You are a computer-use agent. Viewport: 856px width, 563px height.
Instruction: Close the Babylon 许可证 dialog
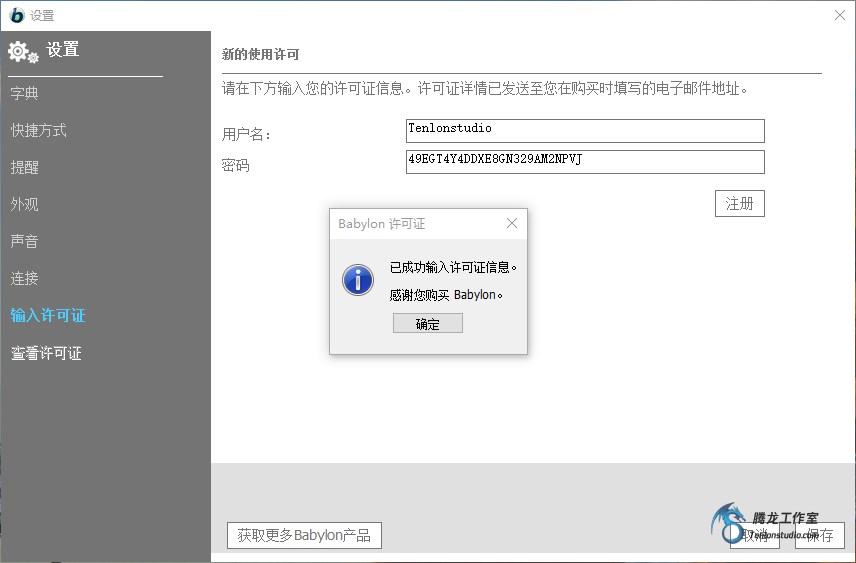click(x=512, y=223)
